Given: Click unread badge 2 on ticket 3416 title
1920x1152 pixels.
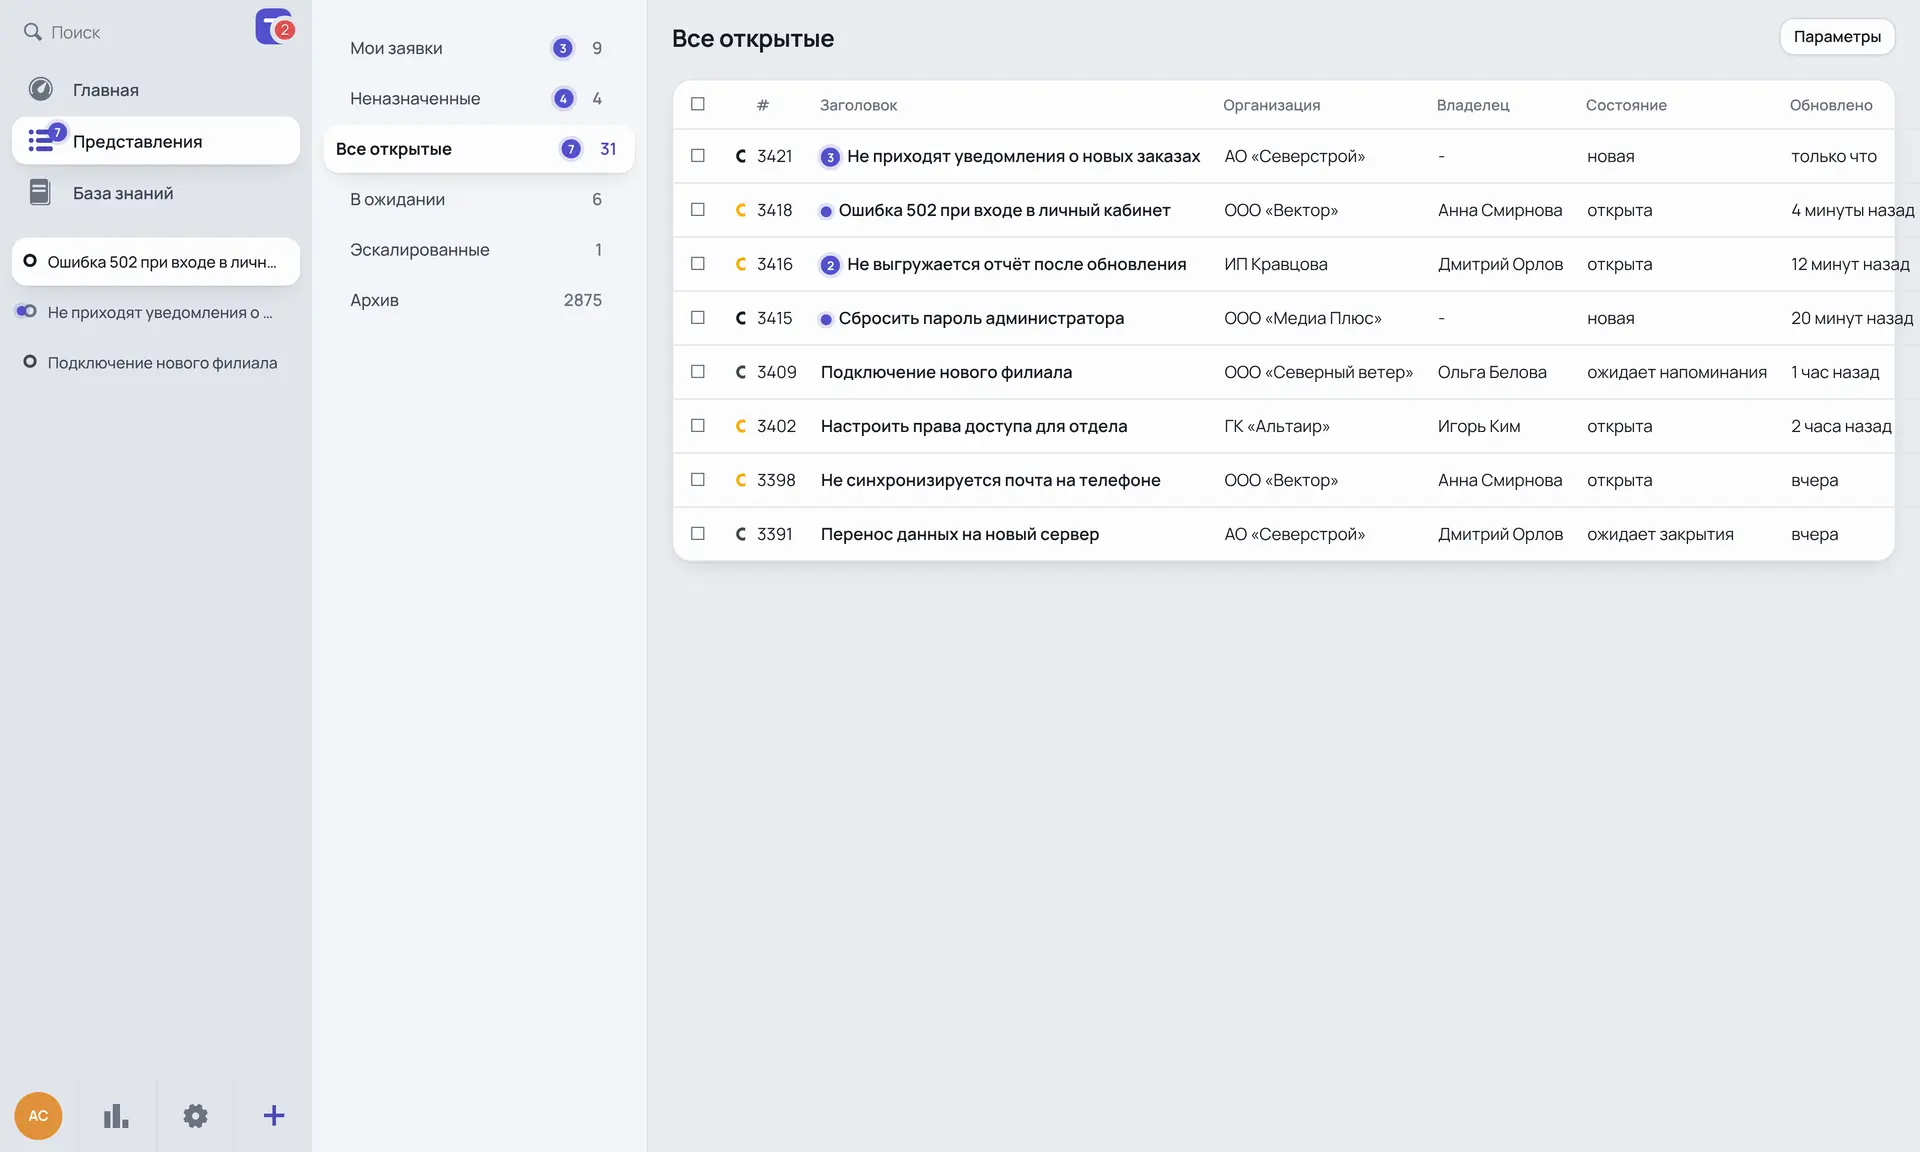Looking at the screenshot, I should (830, 265).
